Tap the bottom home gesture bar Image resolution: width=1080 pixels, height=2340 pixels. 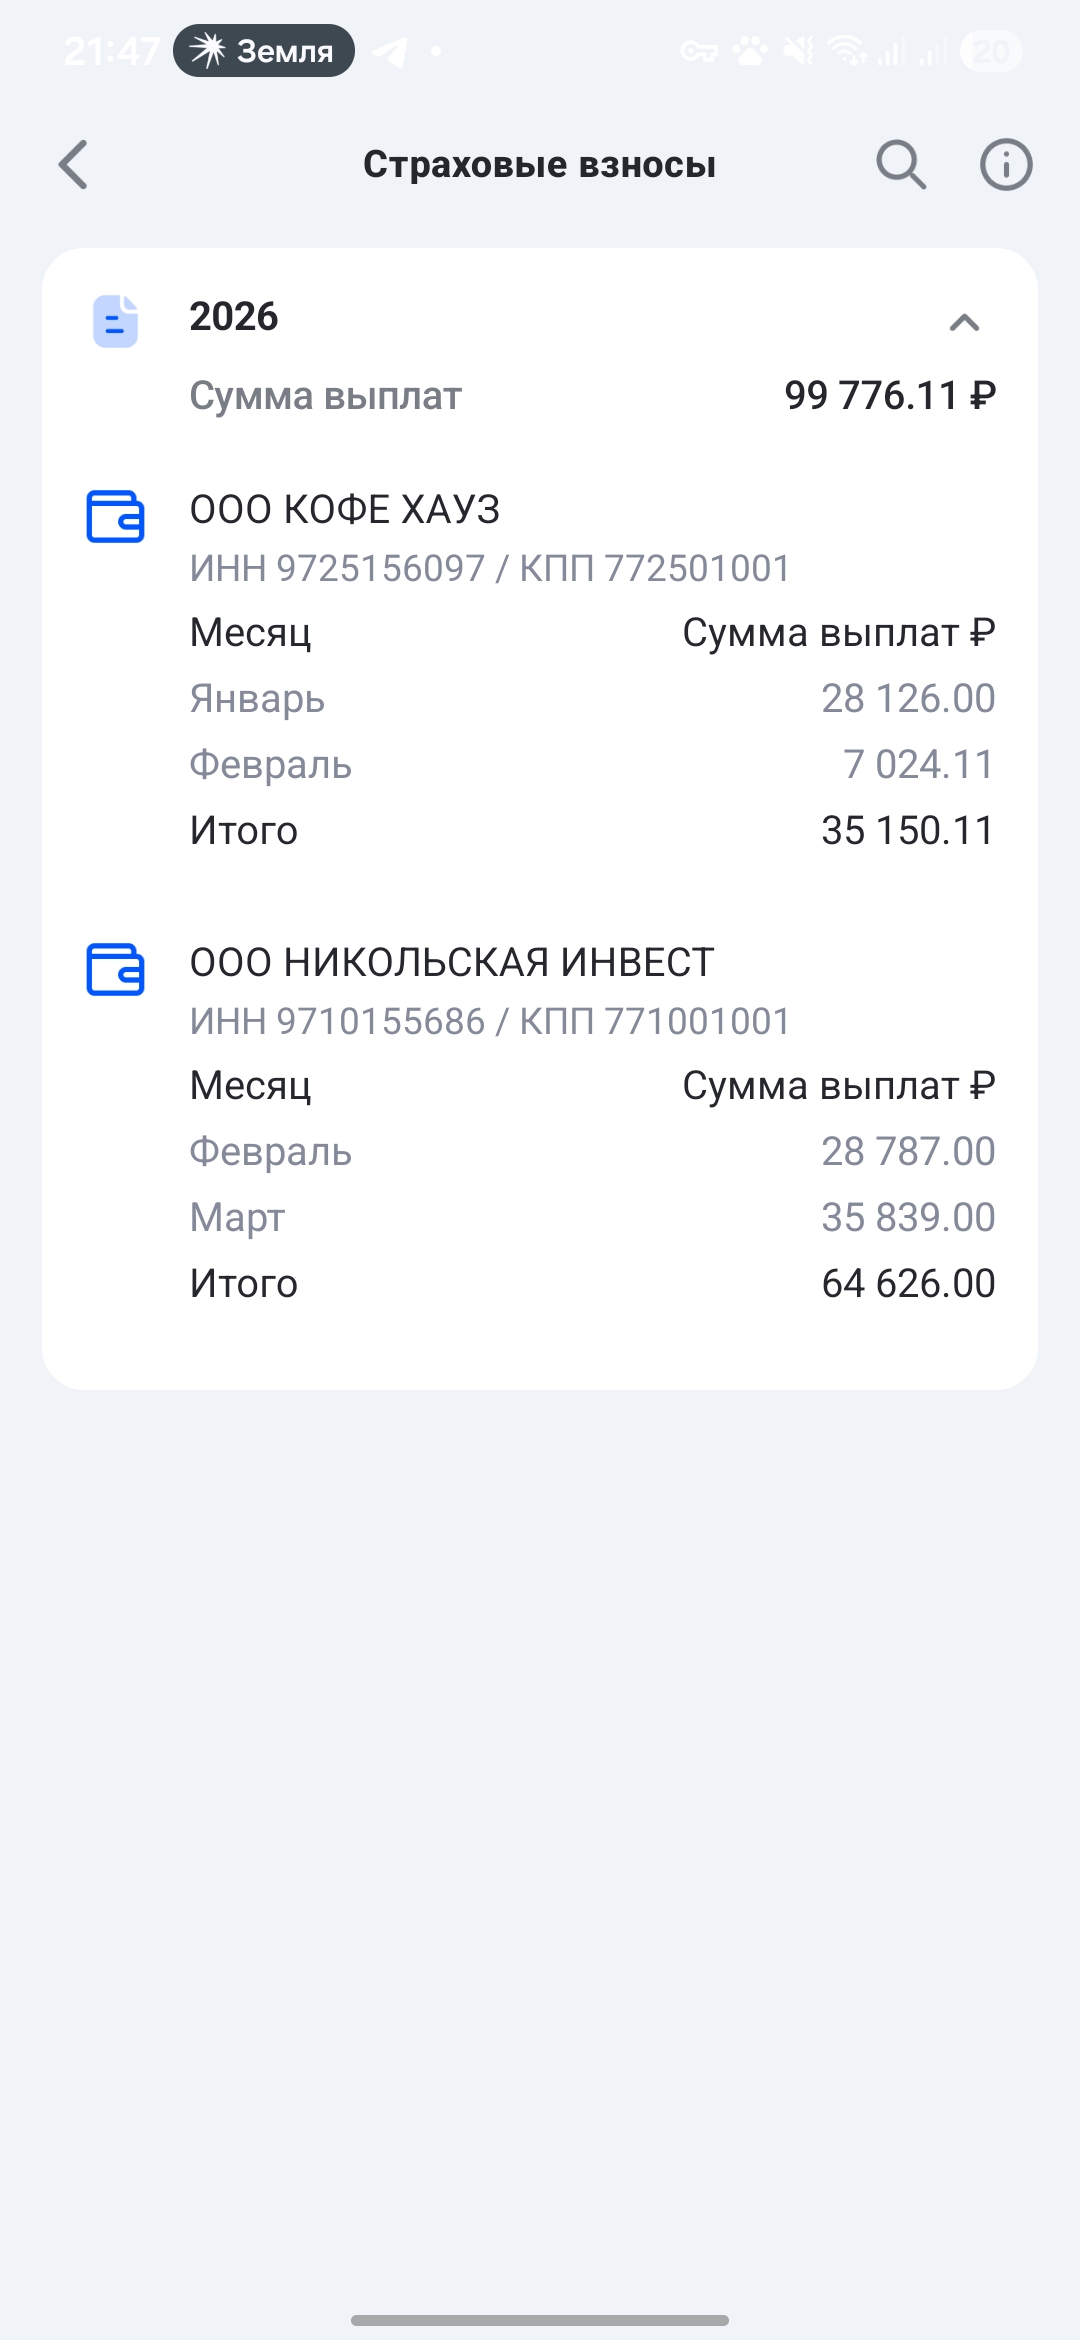(x=540, y=2320)
